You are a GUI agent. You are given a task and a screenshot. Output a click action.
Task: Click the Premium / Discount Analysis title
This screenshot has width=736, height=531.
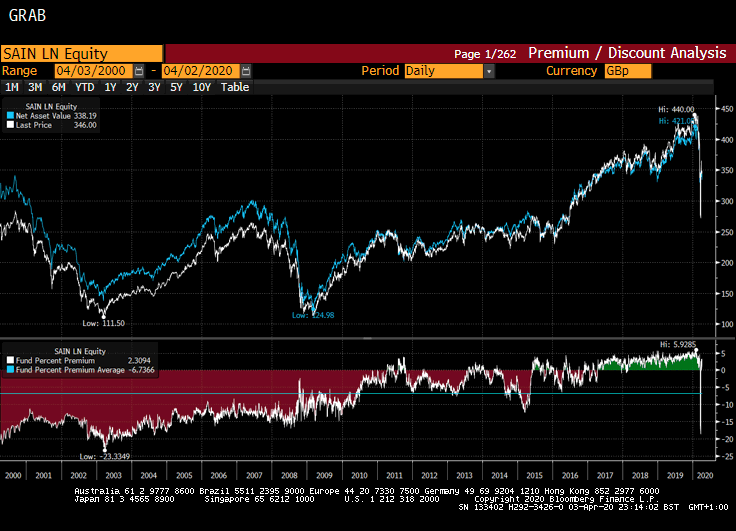626,54
